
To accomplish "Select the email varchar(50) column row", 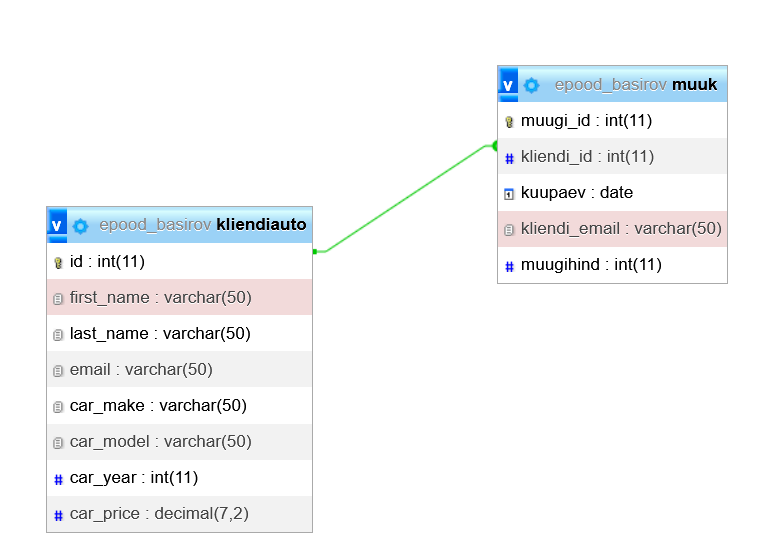I will pyautogui.click(x=141, y=370).
